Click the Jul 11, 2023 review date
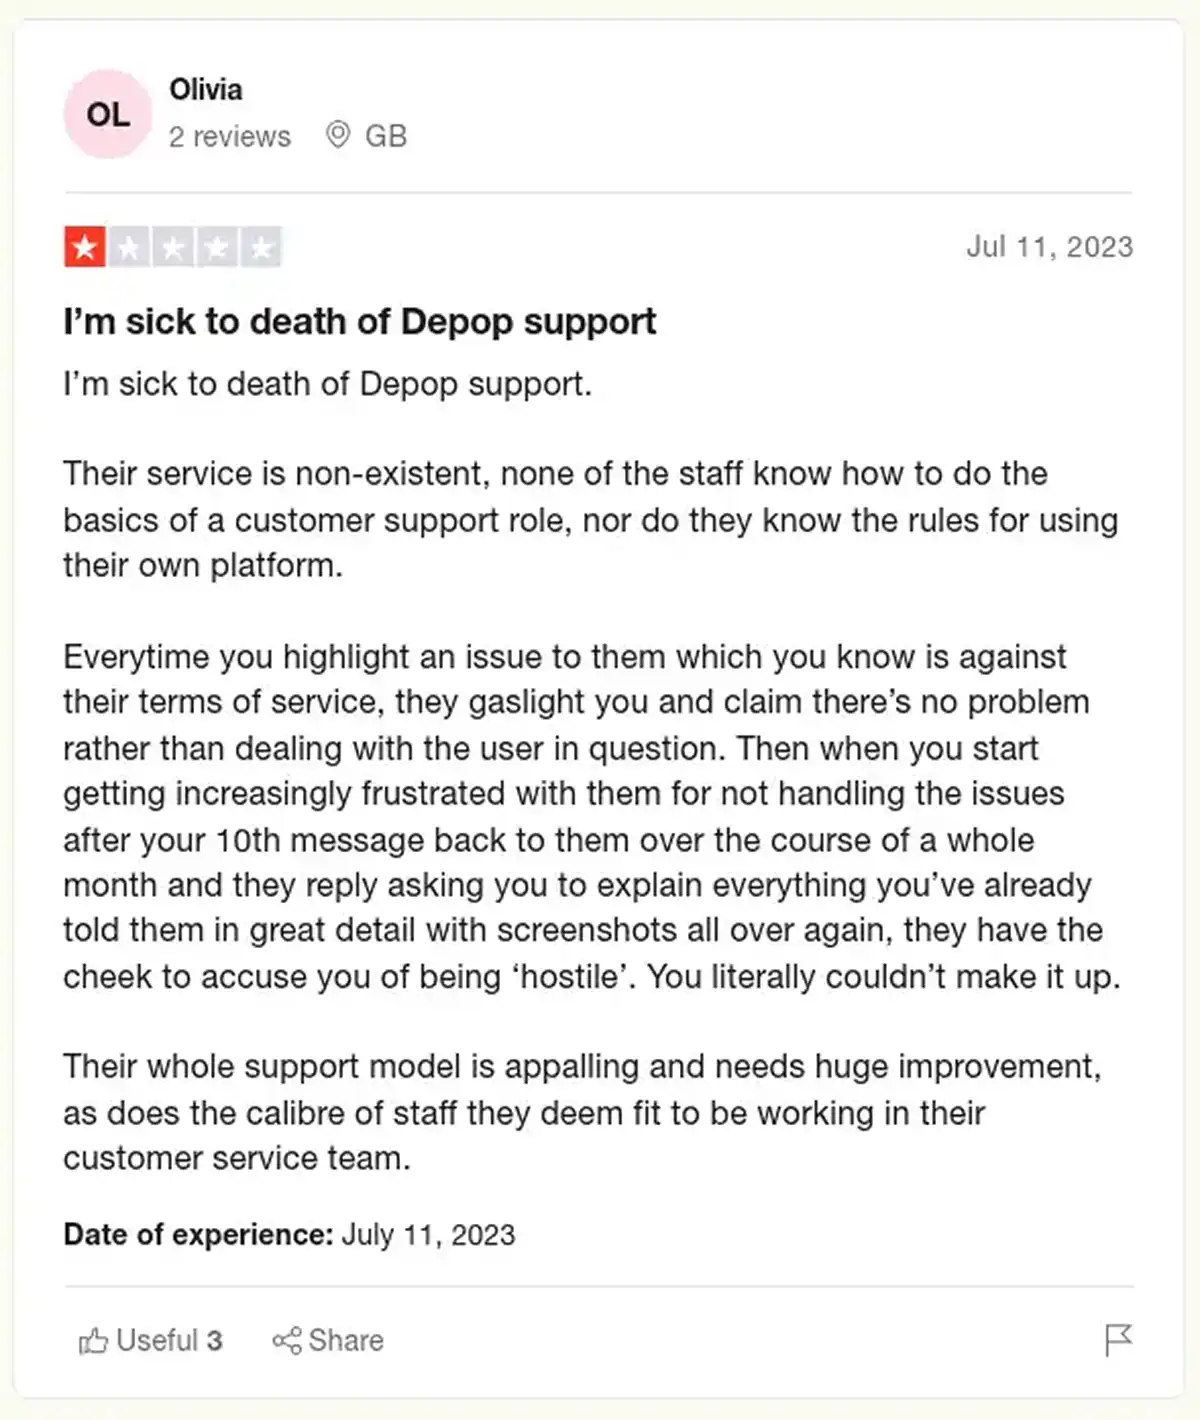 (1050, 246)
